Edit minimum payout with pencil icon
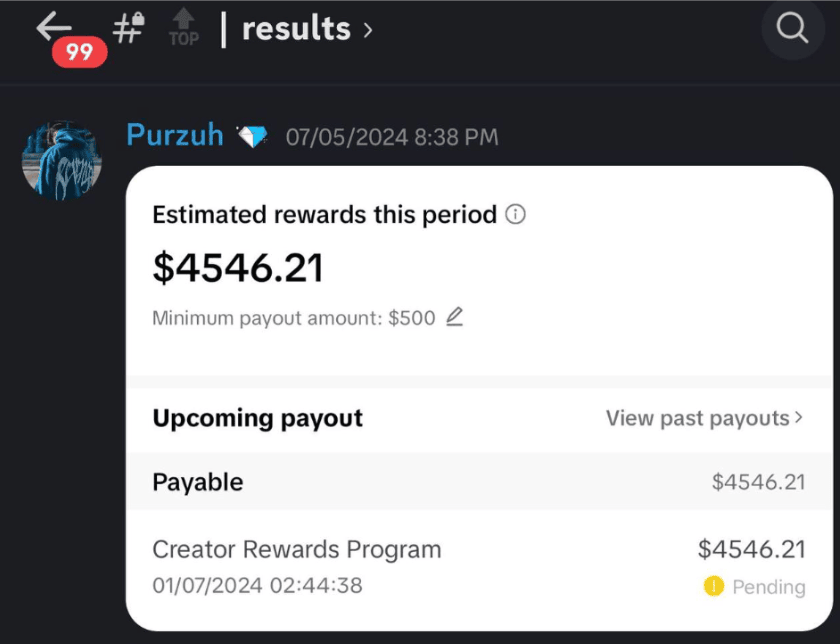The image size is (840, 644). click(x=454, y=317)
